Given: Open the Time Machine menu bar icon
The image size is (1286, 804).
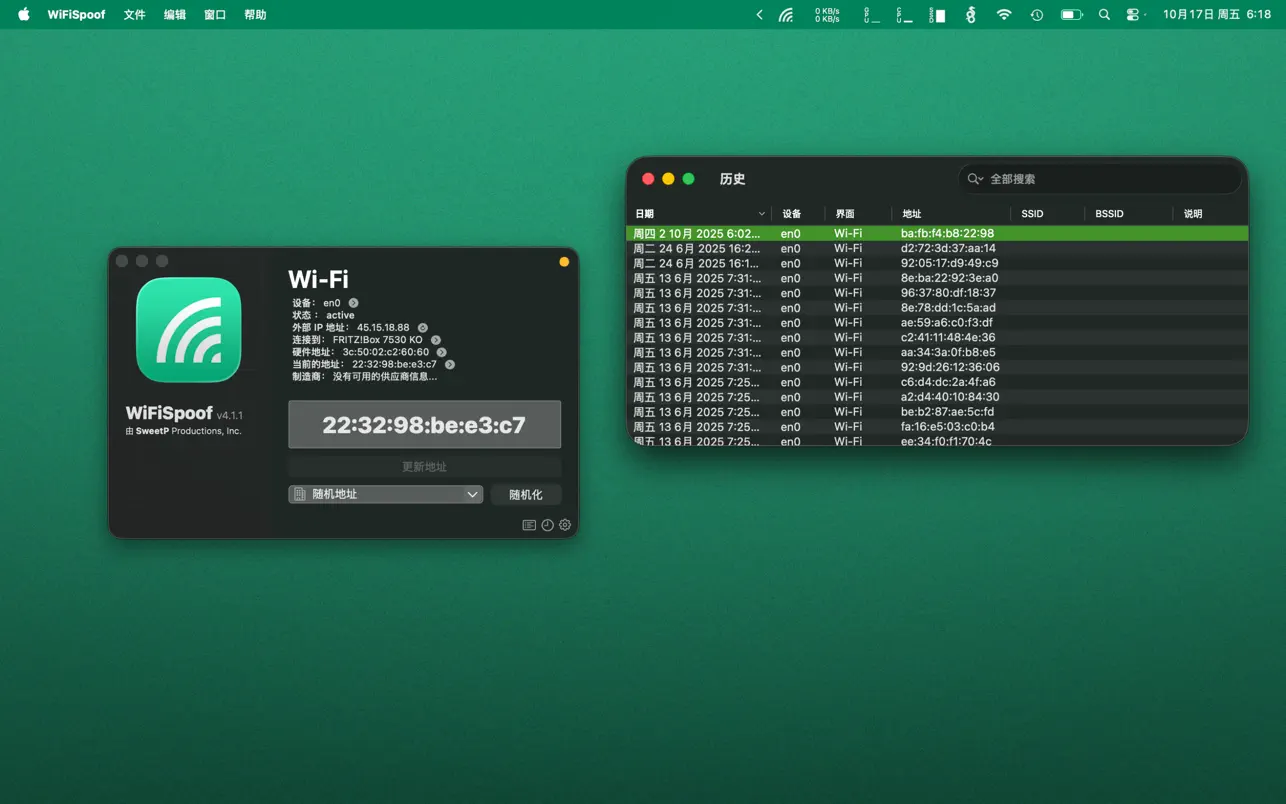Looking at the screenshot, I should click(1037, 15).
